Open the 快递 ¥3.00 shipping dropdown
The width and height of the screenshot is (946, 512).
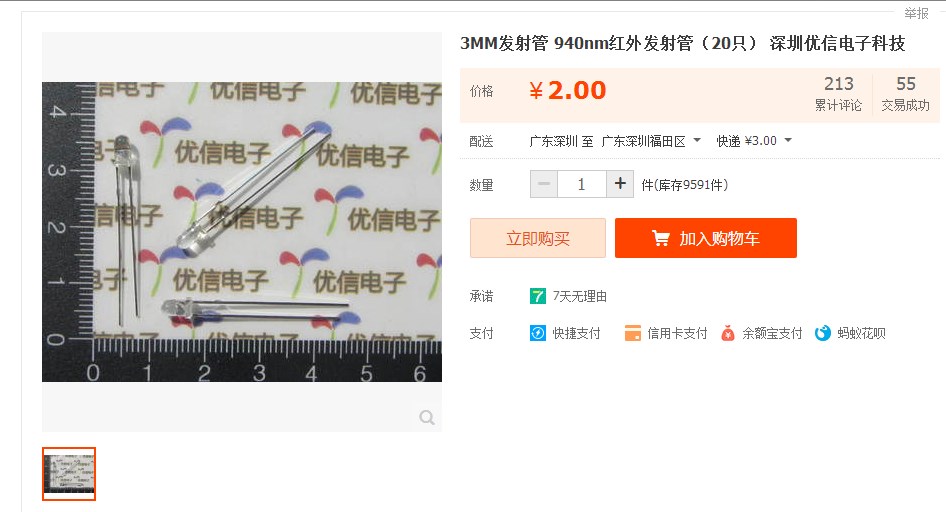[x=788, y=140]
